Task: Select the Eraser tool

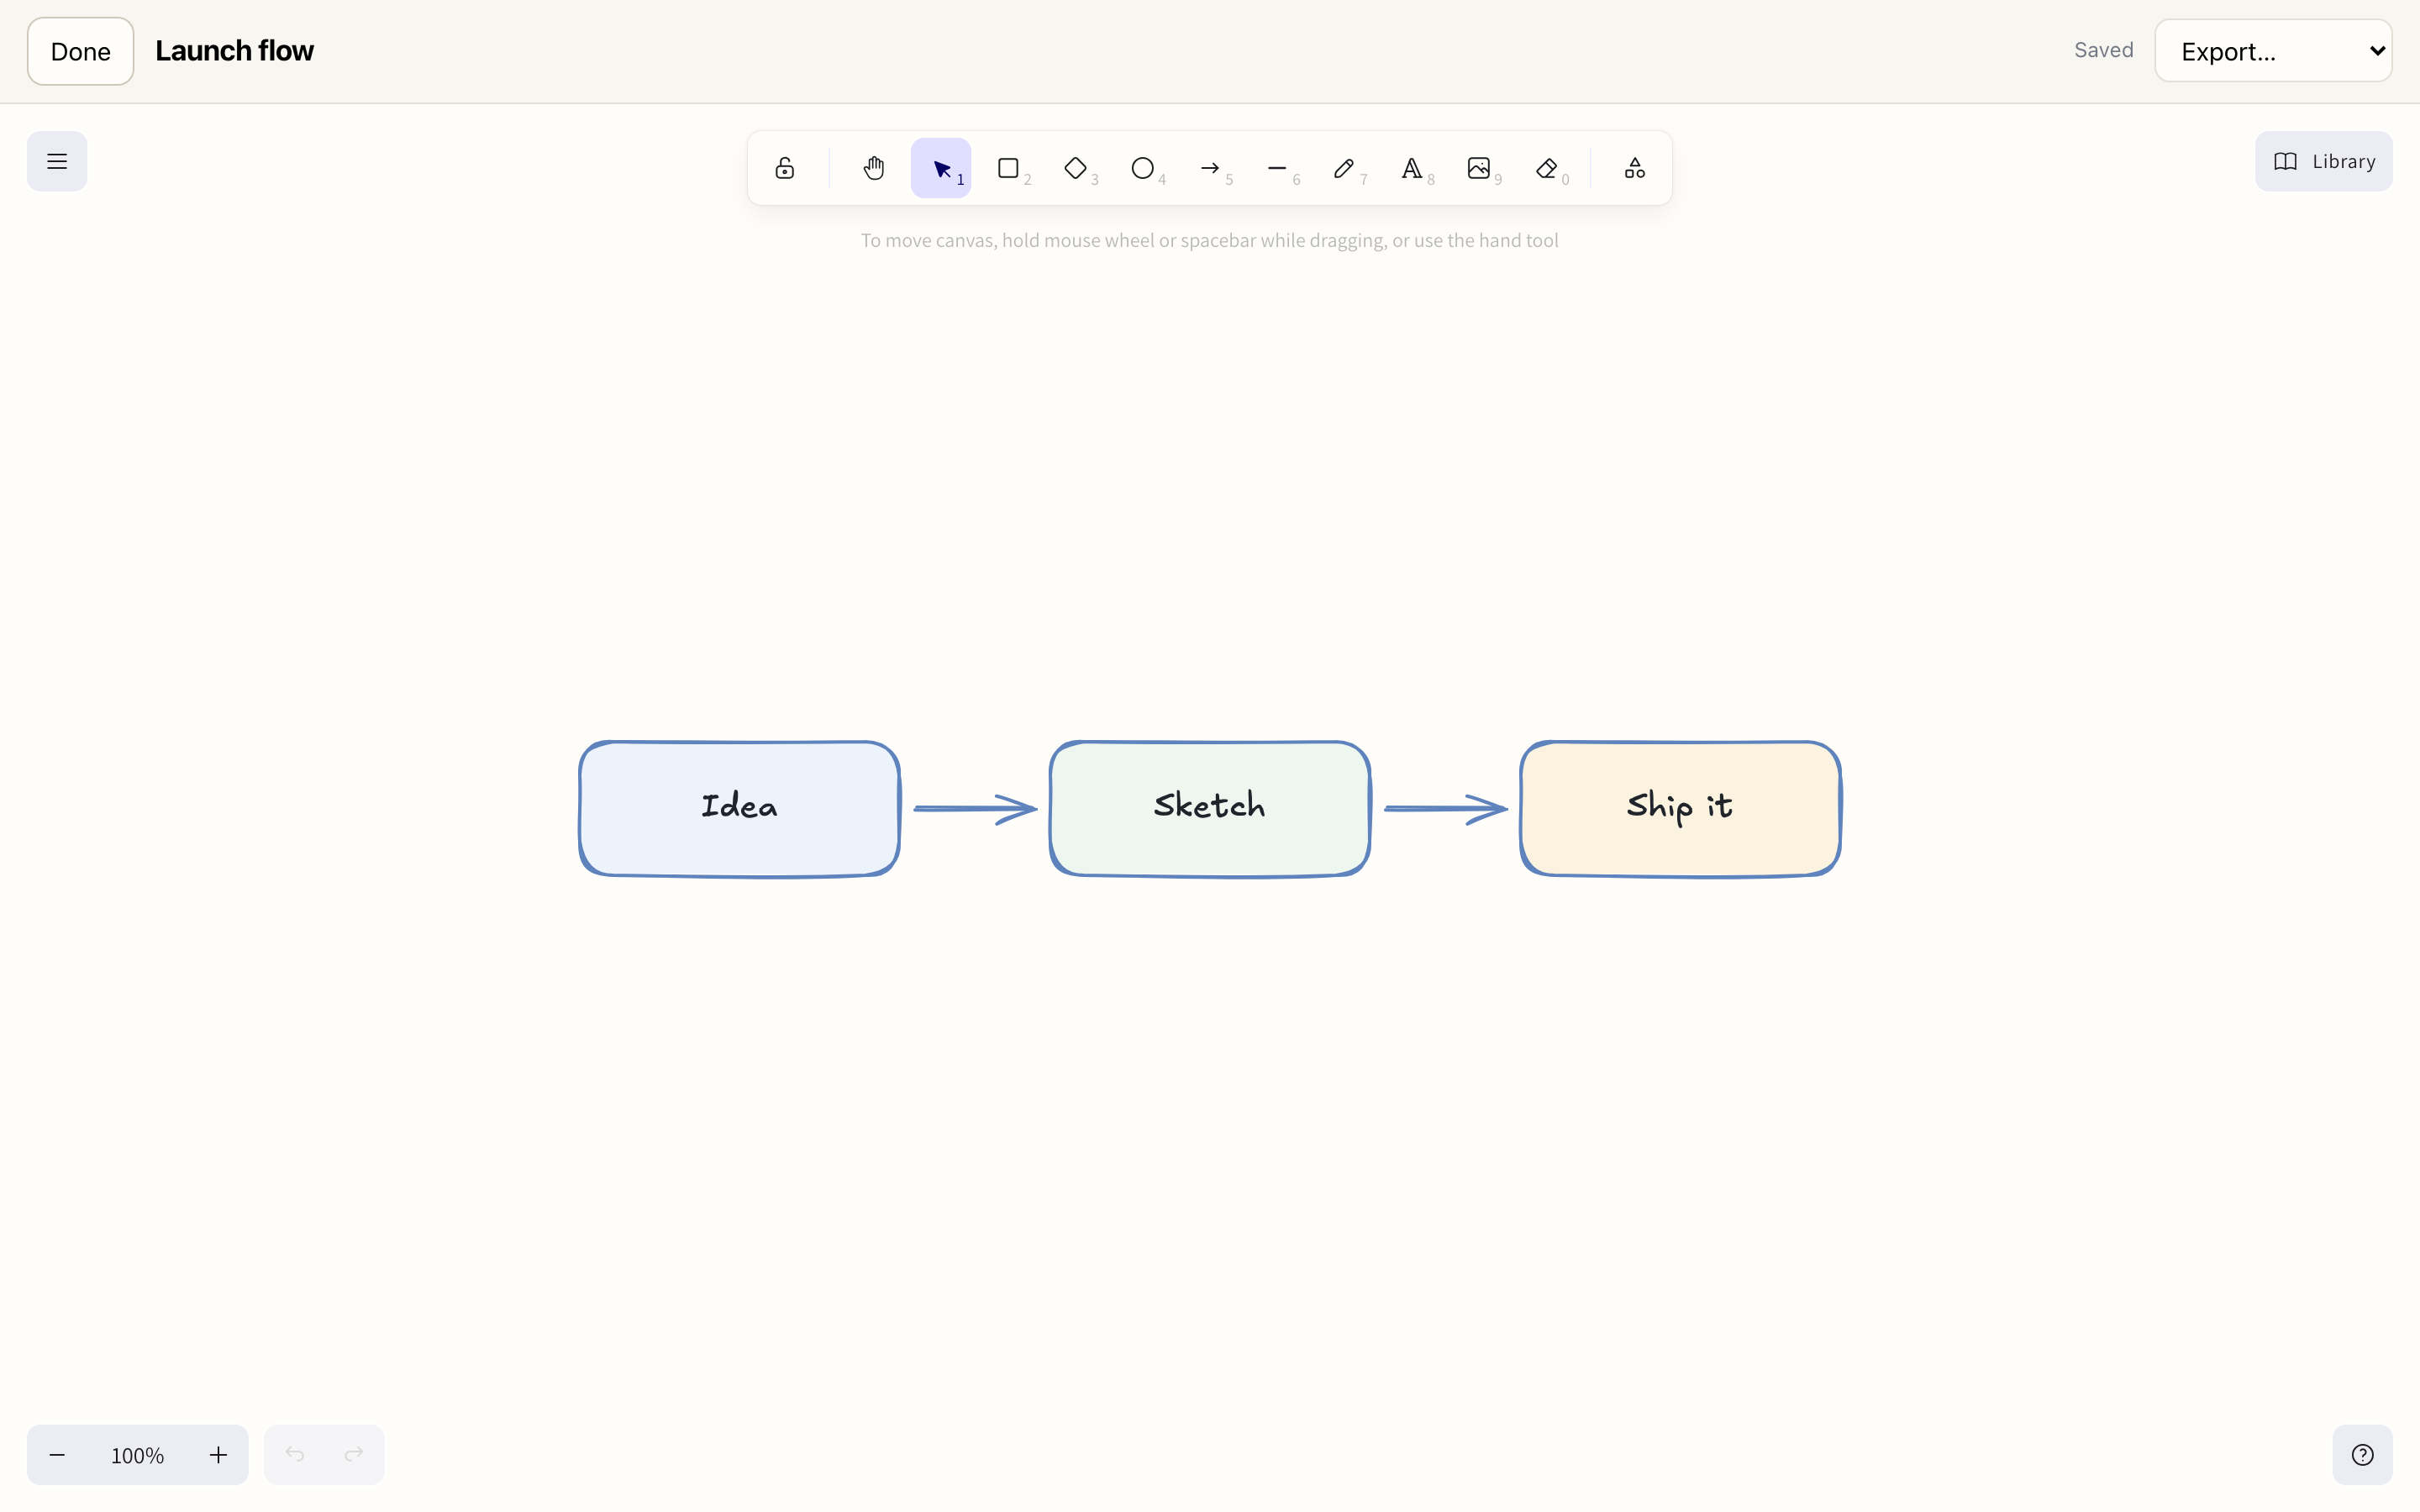Action: point(1546,168)
